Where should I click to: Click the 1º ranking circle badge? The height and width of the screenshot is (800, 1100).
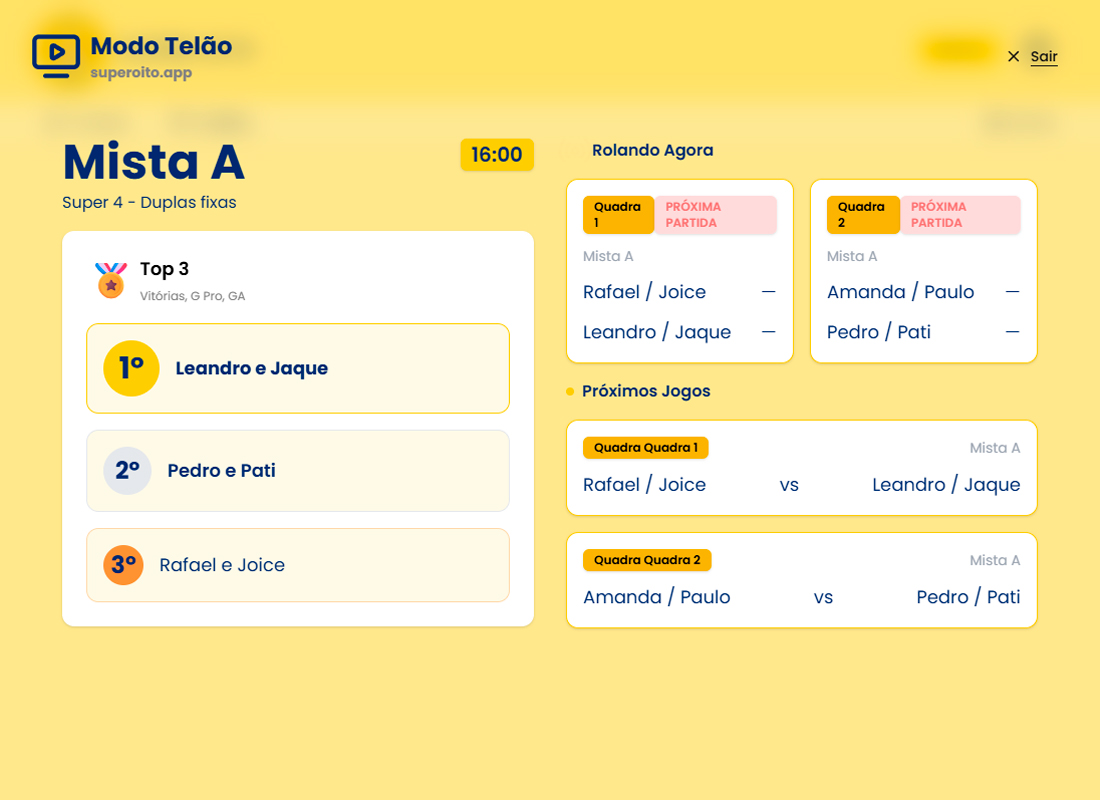(131, 368)
